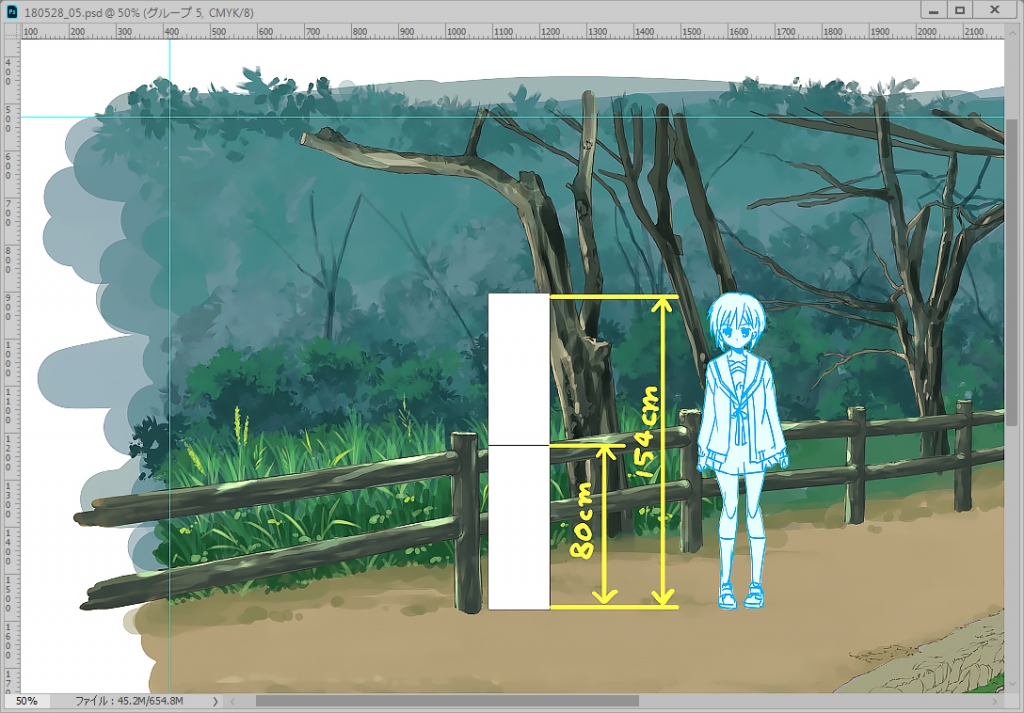
Task: Click the horizontal scrollbar right arrow
Action: coord(996,701)
